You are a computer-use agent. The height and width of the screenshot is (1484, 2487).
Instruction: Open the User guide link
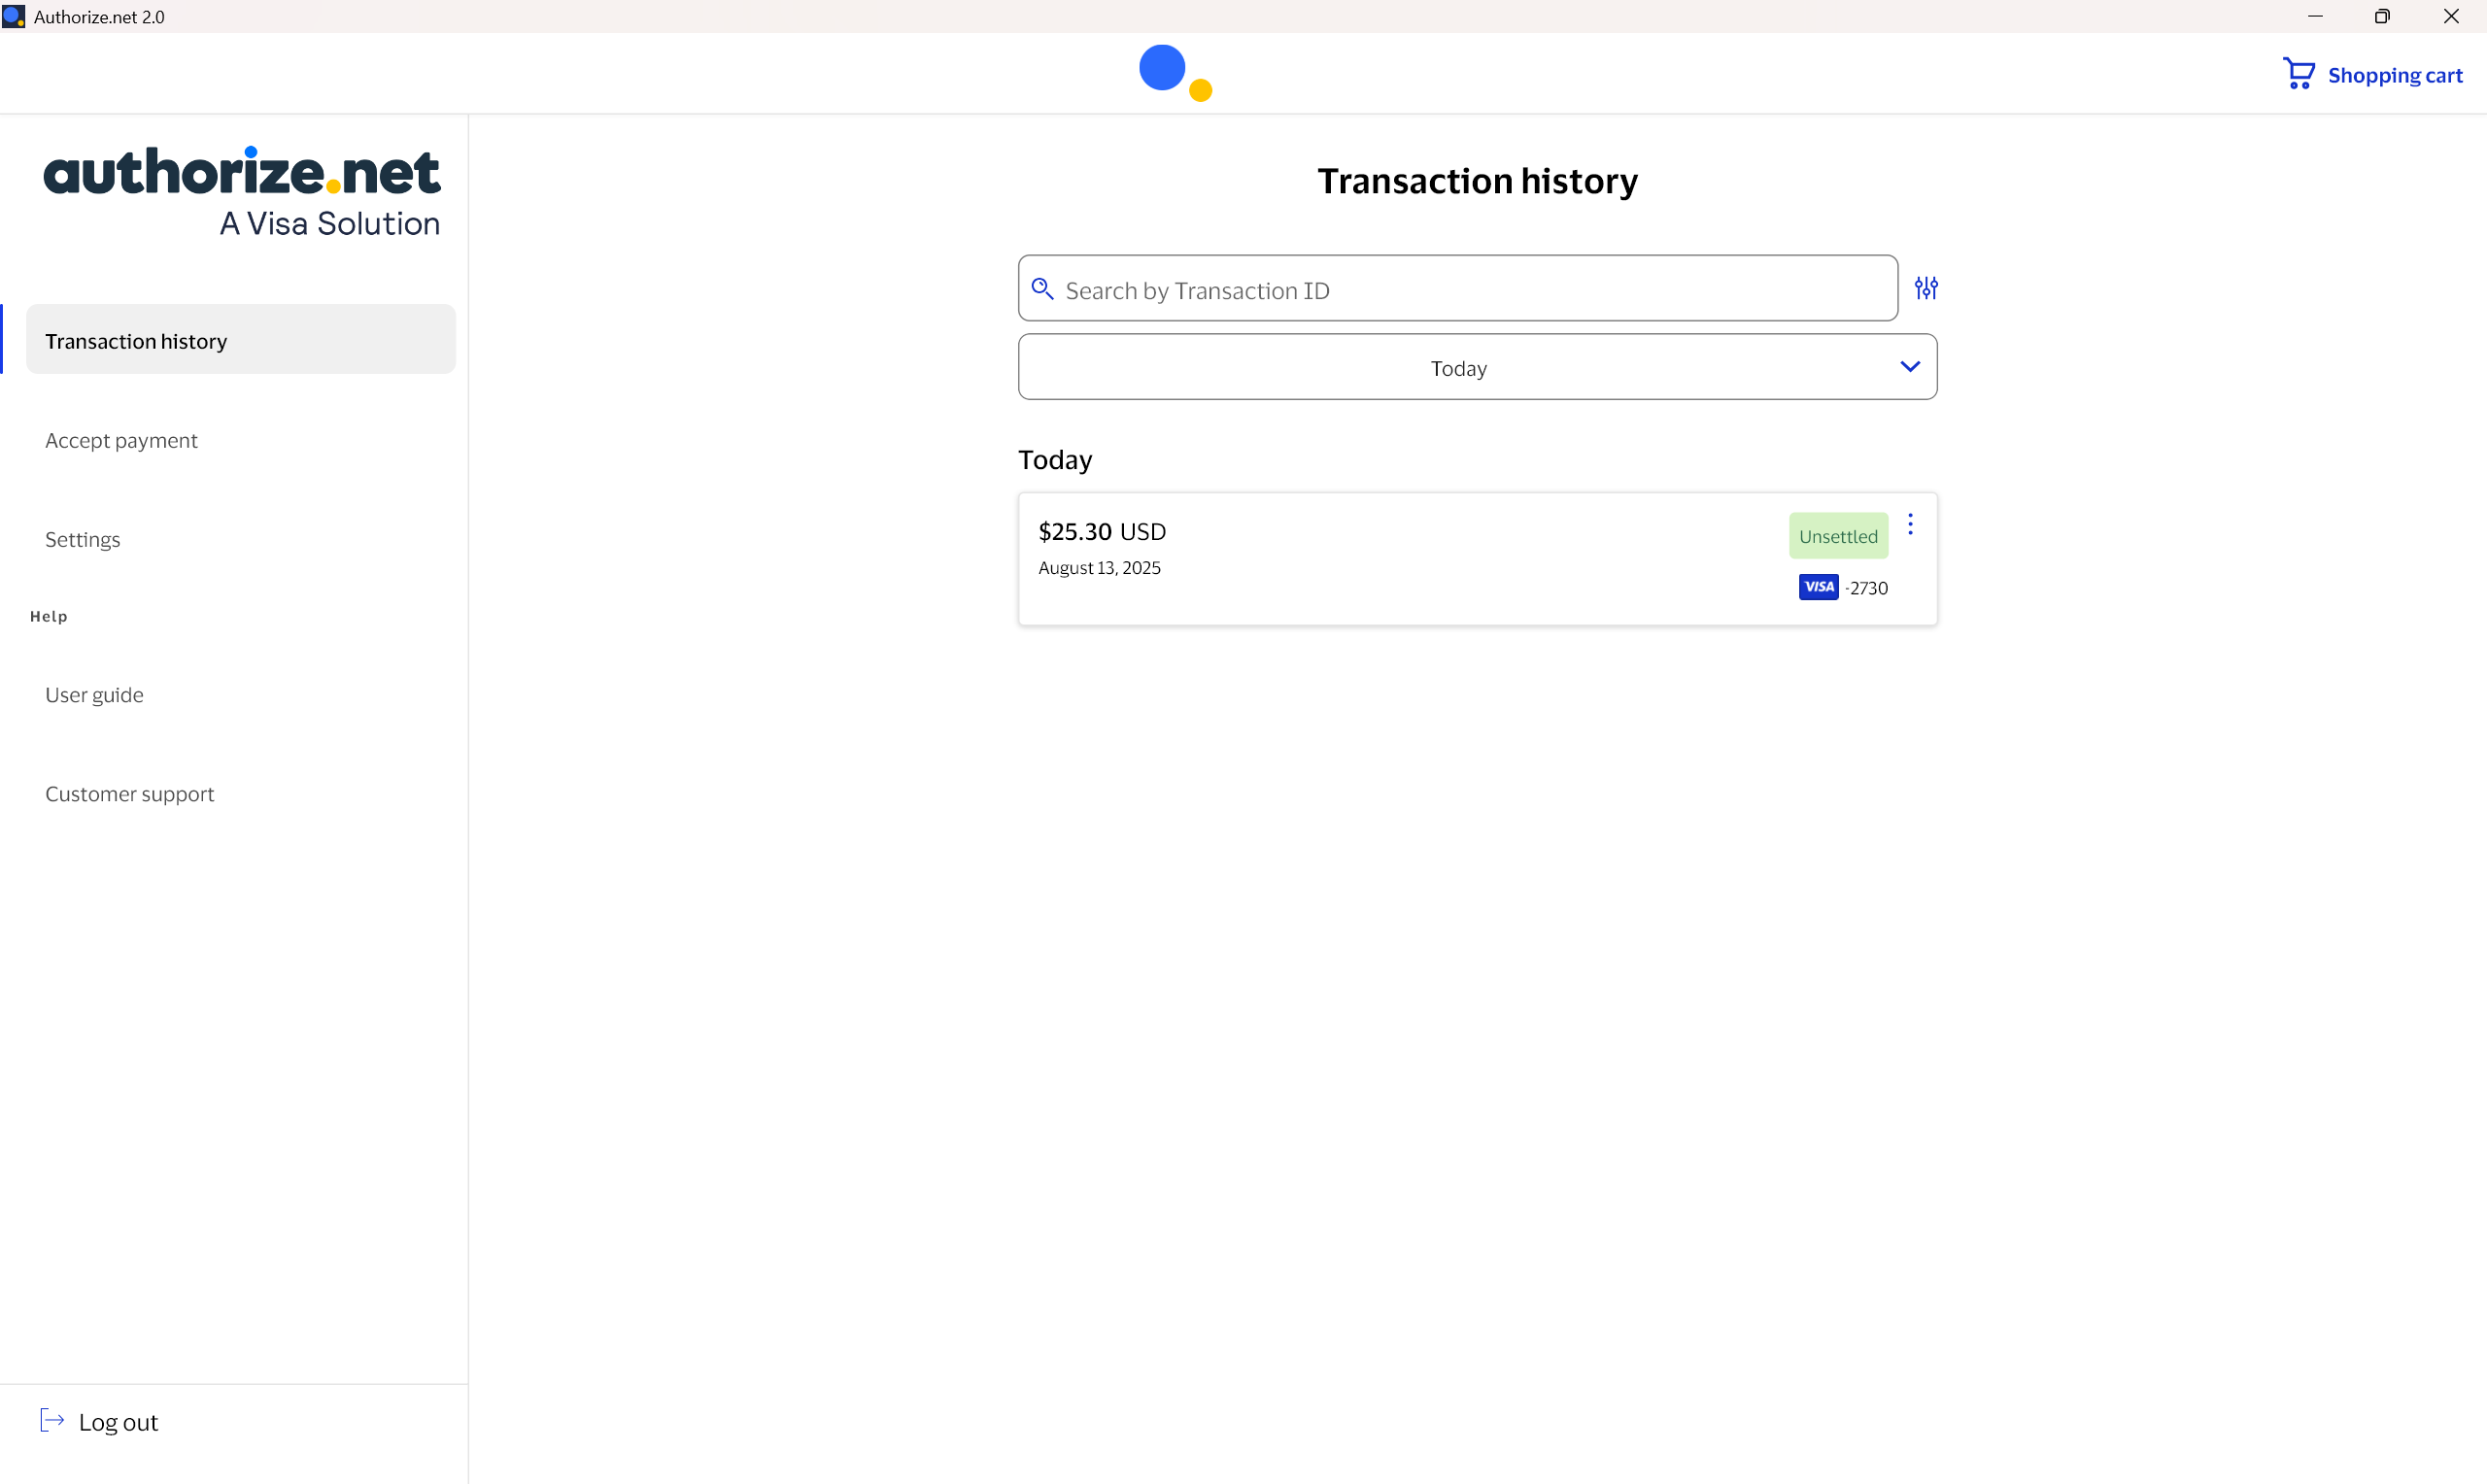(x=94, y=694)
